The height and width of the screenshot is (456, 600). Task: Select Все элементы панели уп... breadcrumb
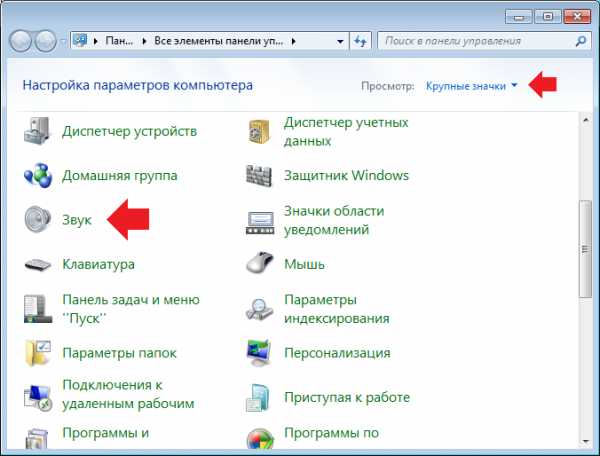point(218,41)
